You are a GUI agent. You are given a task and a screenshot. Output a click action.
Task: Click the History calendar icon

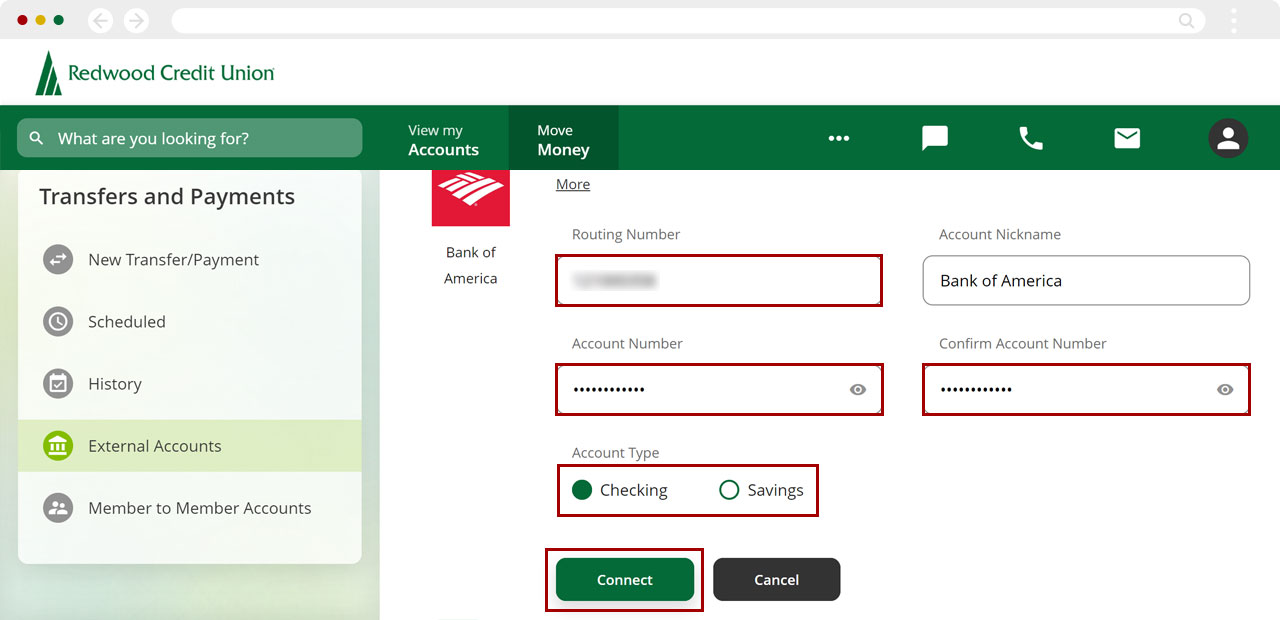tap(58, 384)
